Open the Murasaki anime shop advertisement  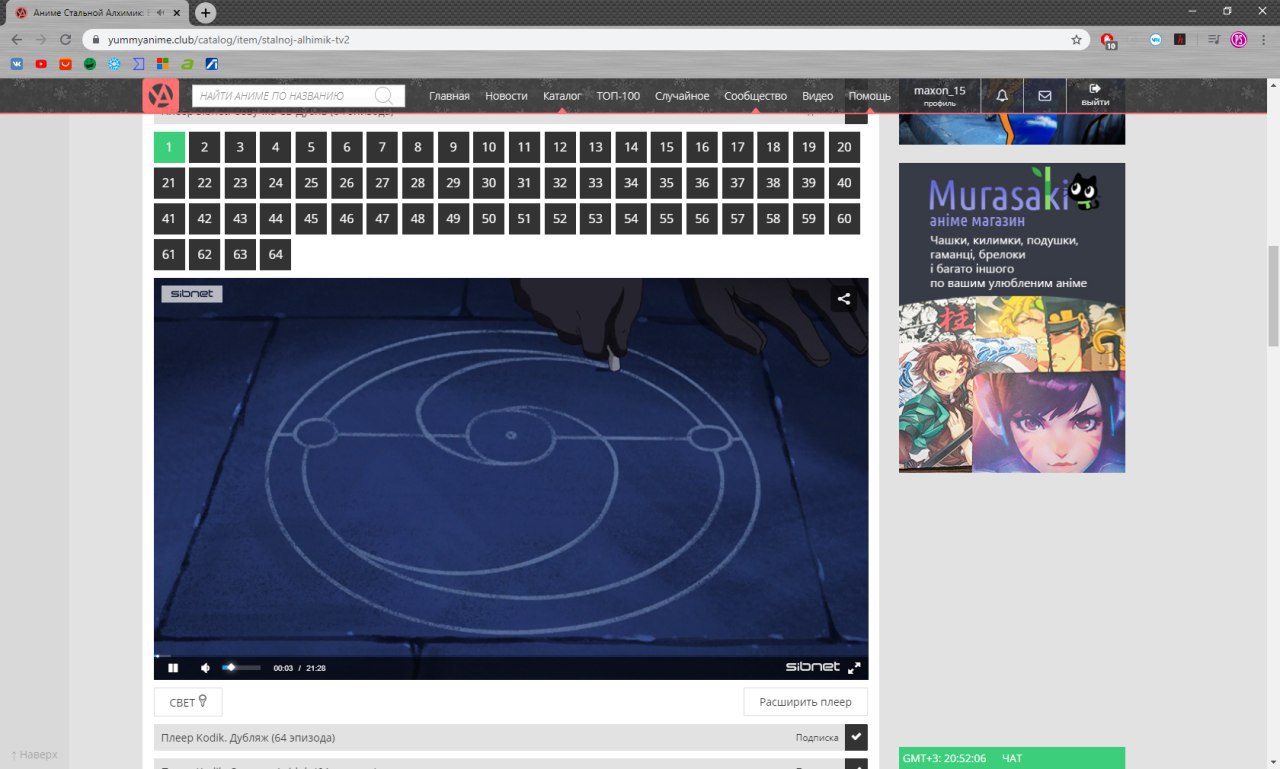coord(1012,318)
